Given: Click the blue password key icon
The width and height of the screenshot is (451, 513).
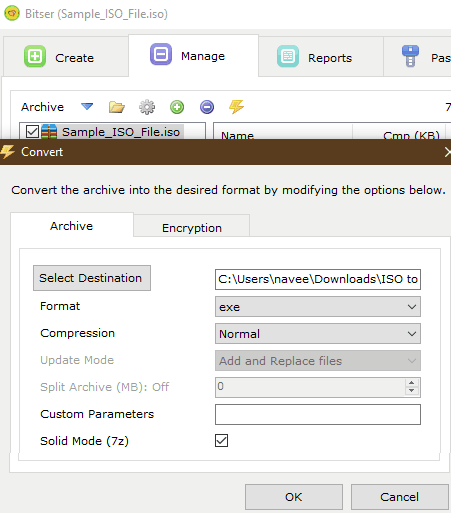Looking at the screenshot, I should (x=410, y=56).
